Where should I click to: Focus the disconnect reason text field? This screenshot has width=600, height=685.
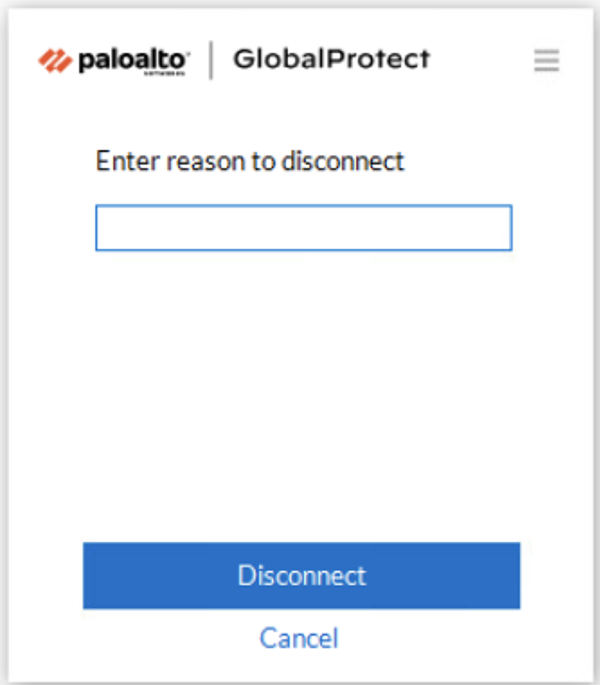(303, 228)
